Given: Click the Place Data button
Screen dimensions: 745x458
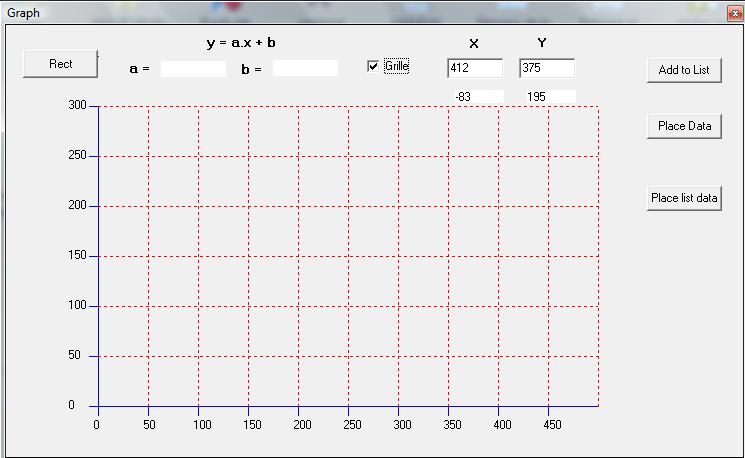Looking at the screenshot, I should tap(684, 126).
